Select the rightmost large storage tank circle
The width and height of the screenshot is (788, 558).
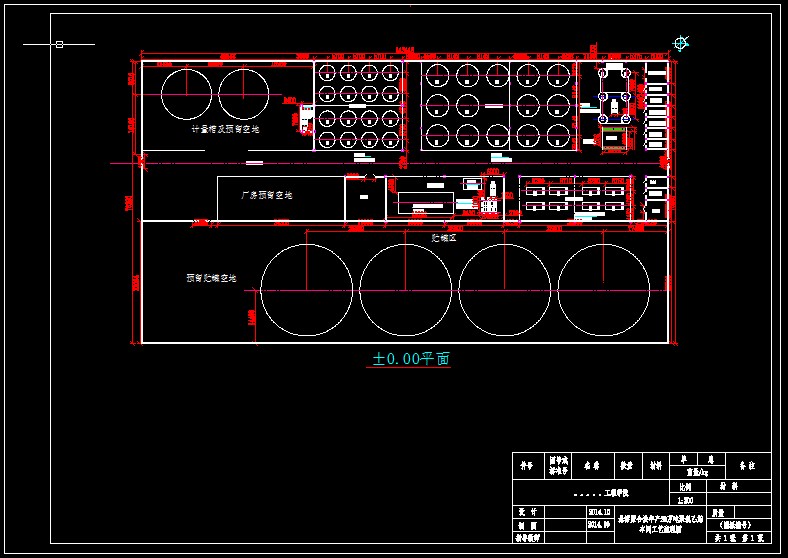click(603, 288)
